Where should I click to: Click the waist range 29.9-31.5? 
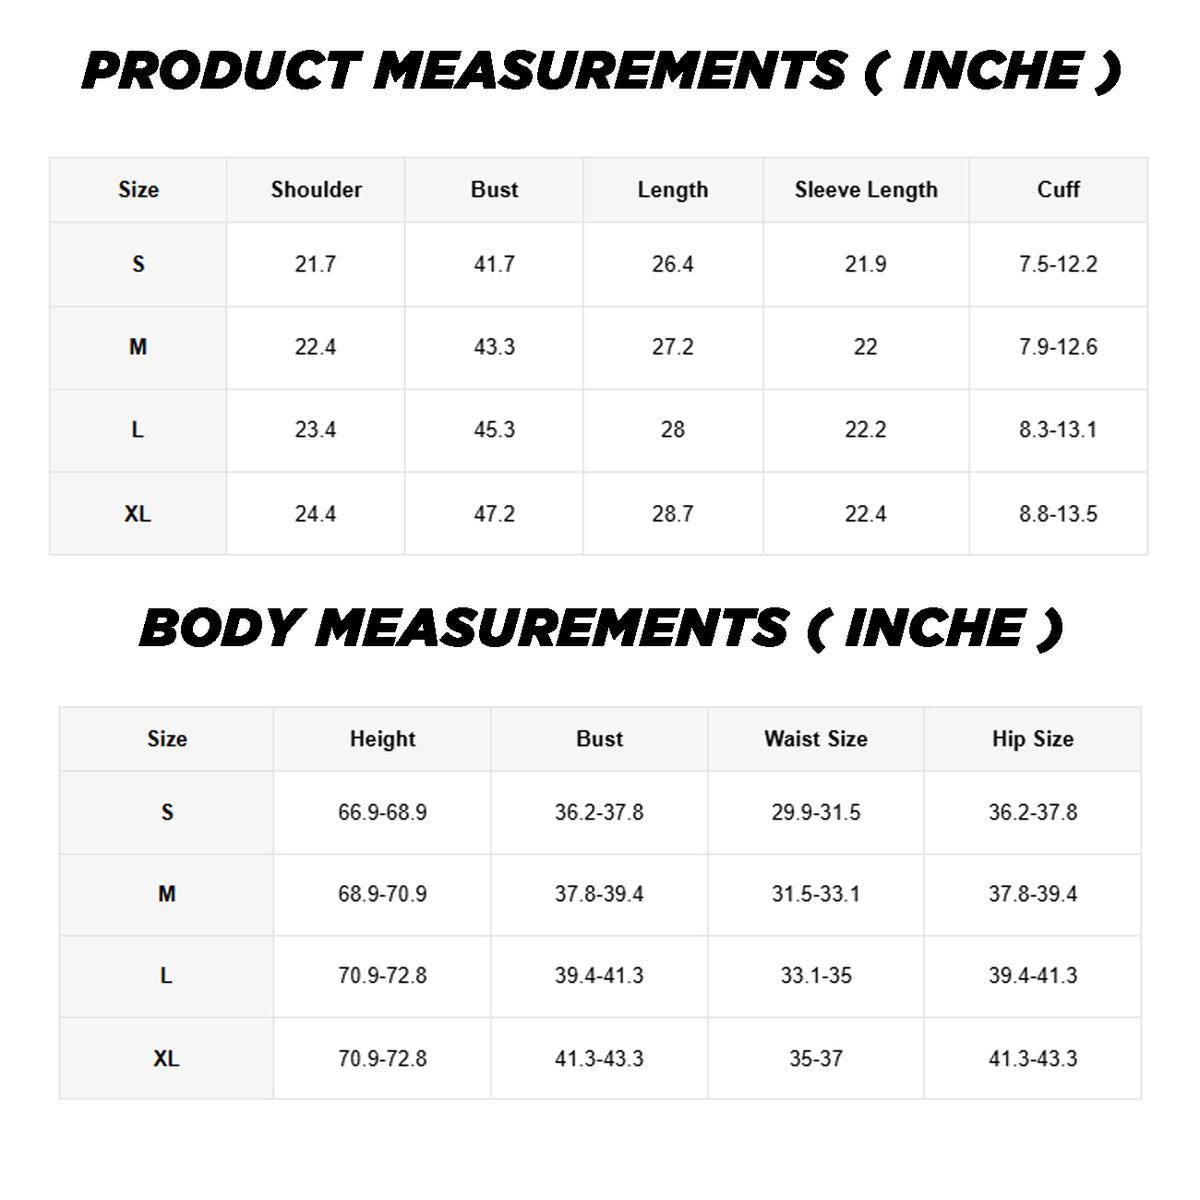(x=816, y=812)
